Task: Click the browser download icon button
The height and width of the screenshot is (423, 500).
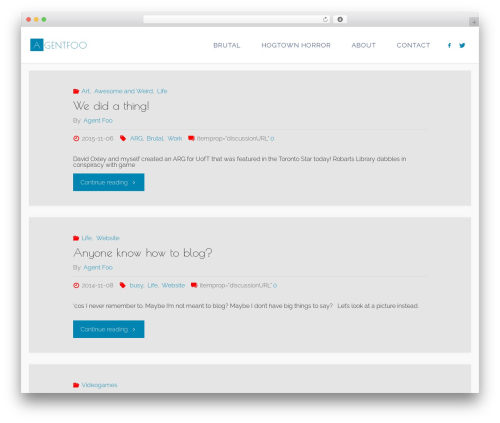Action: [340, 19]
